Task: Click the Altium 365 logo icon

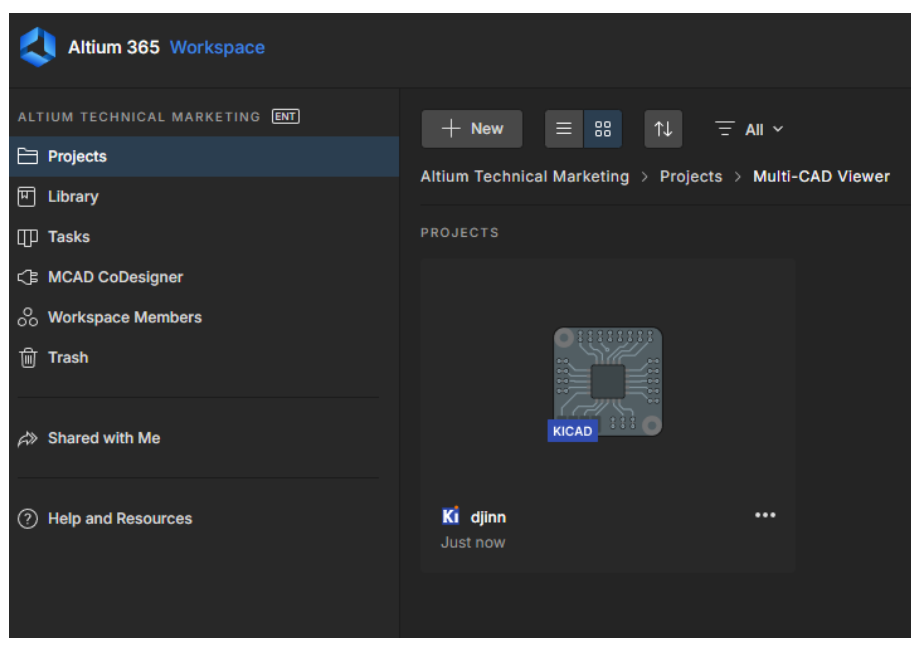Action: click(x=38, y=47)
